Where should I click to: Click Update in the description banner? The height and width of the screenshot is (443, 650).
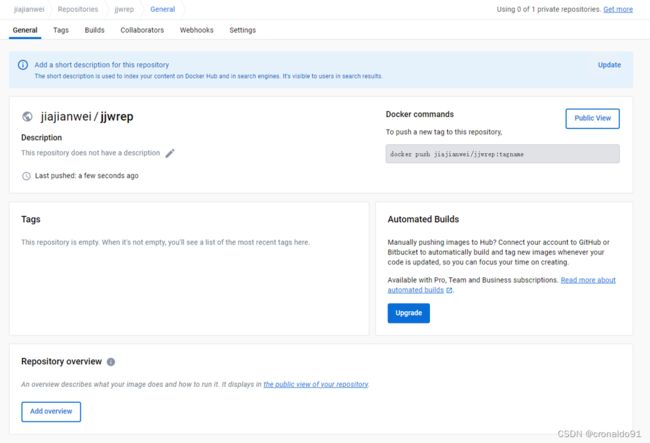[x=609, y=65]
